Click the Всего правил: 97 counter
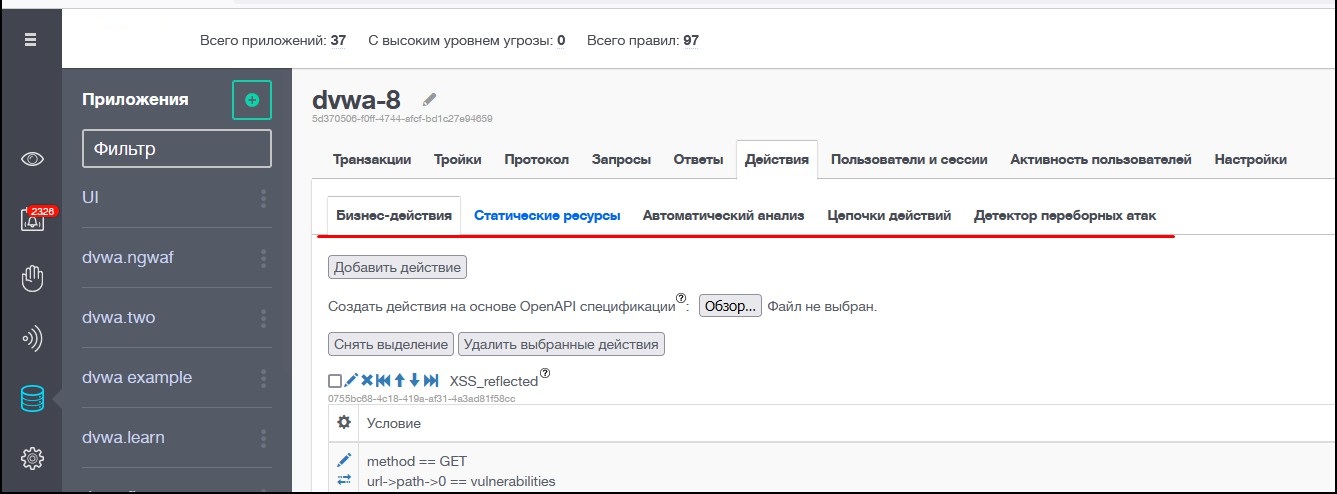Screen dimensions: 1337x494 point(643,41)
